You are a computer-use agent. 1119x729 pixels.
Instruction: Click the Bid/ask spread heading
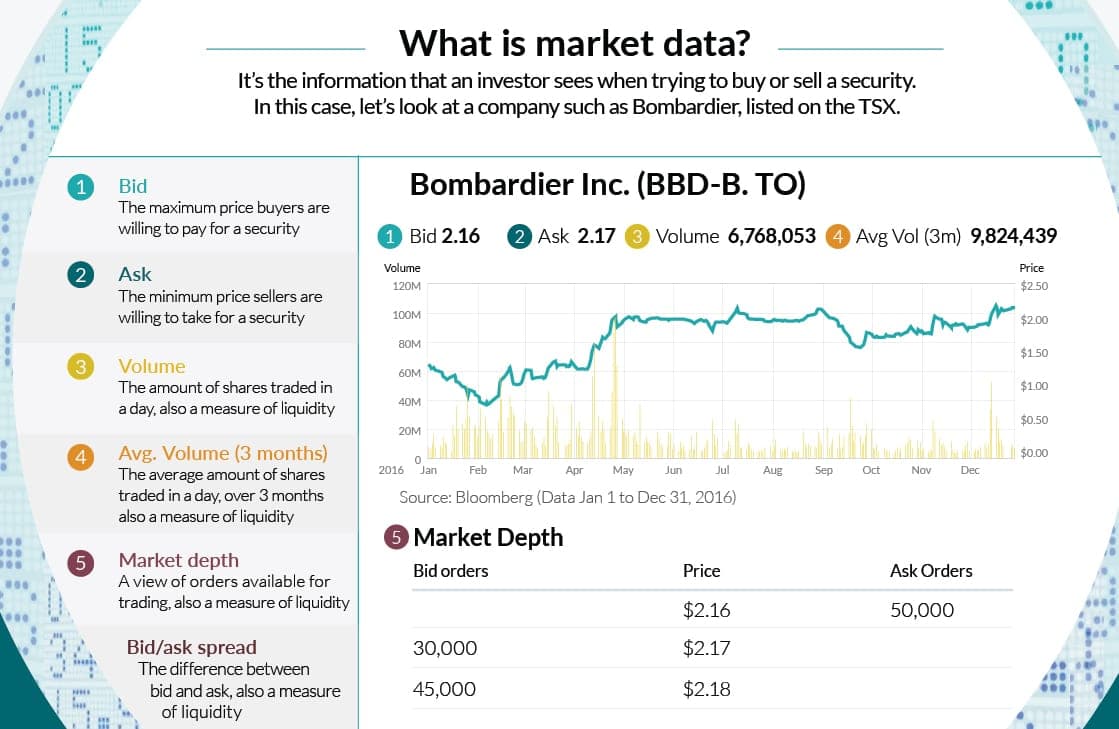tap(191, 647)
